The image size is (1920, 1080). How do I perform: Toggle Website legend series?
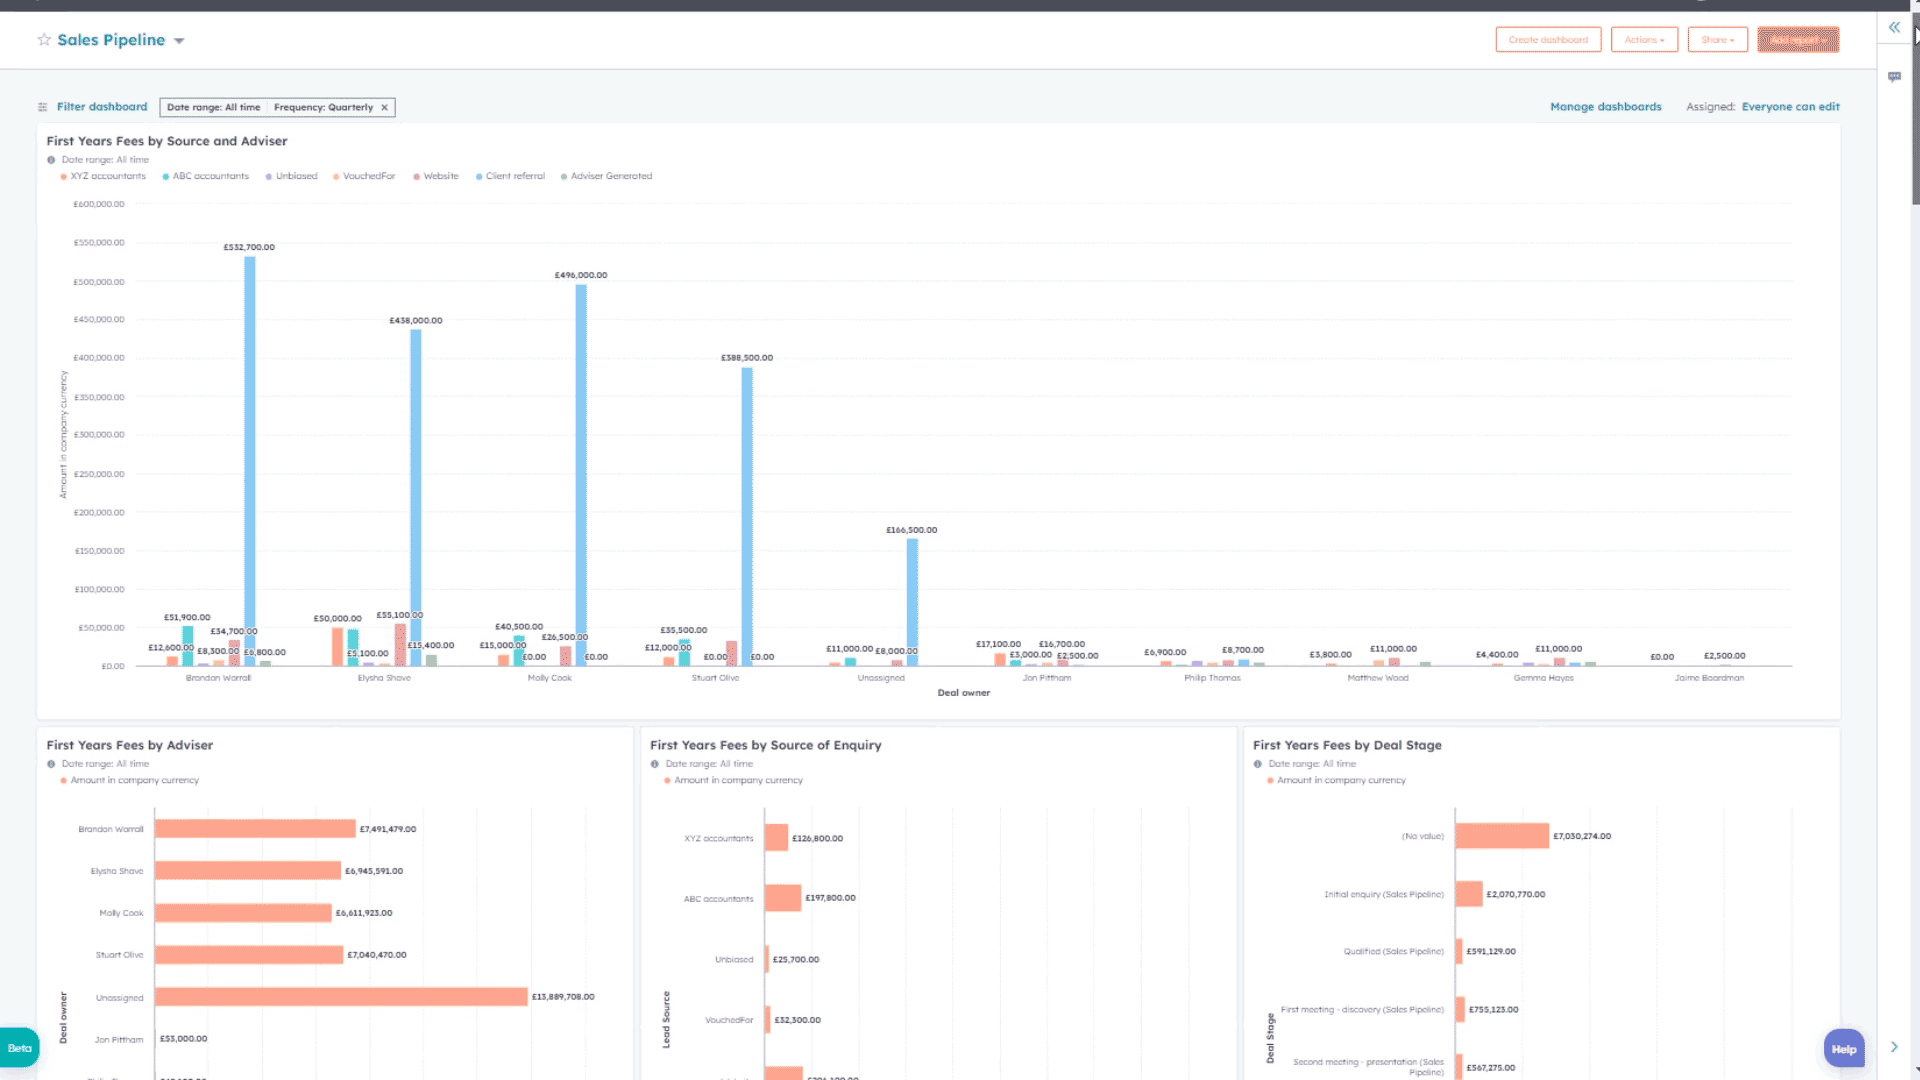tap(436, 176)
